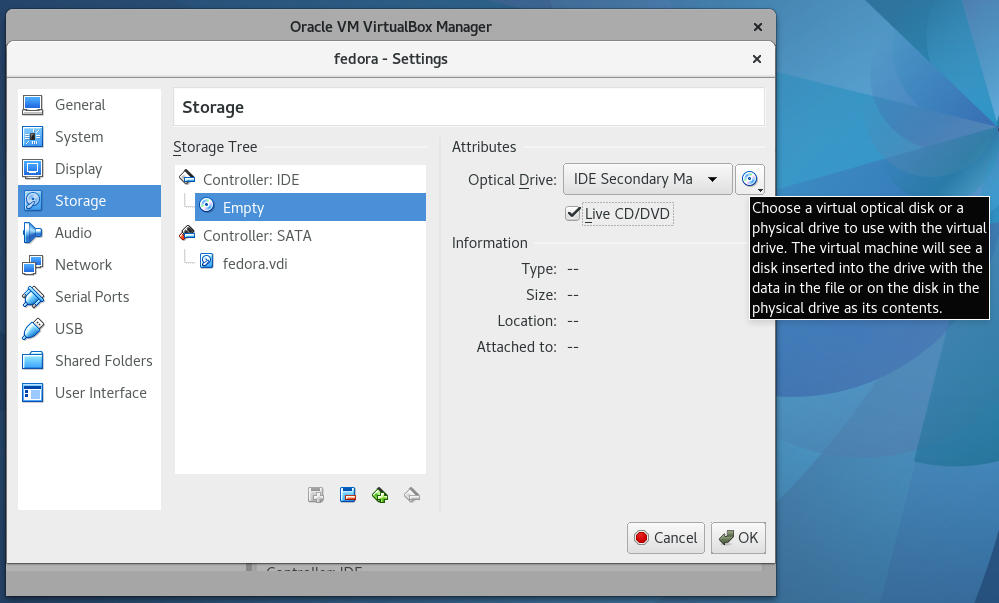Image resolution: width=999 pixels, height=603 pixels.
Task: Click the Optical Drive: label
Action: 512,180
